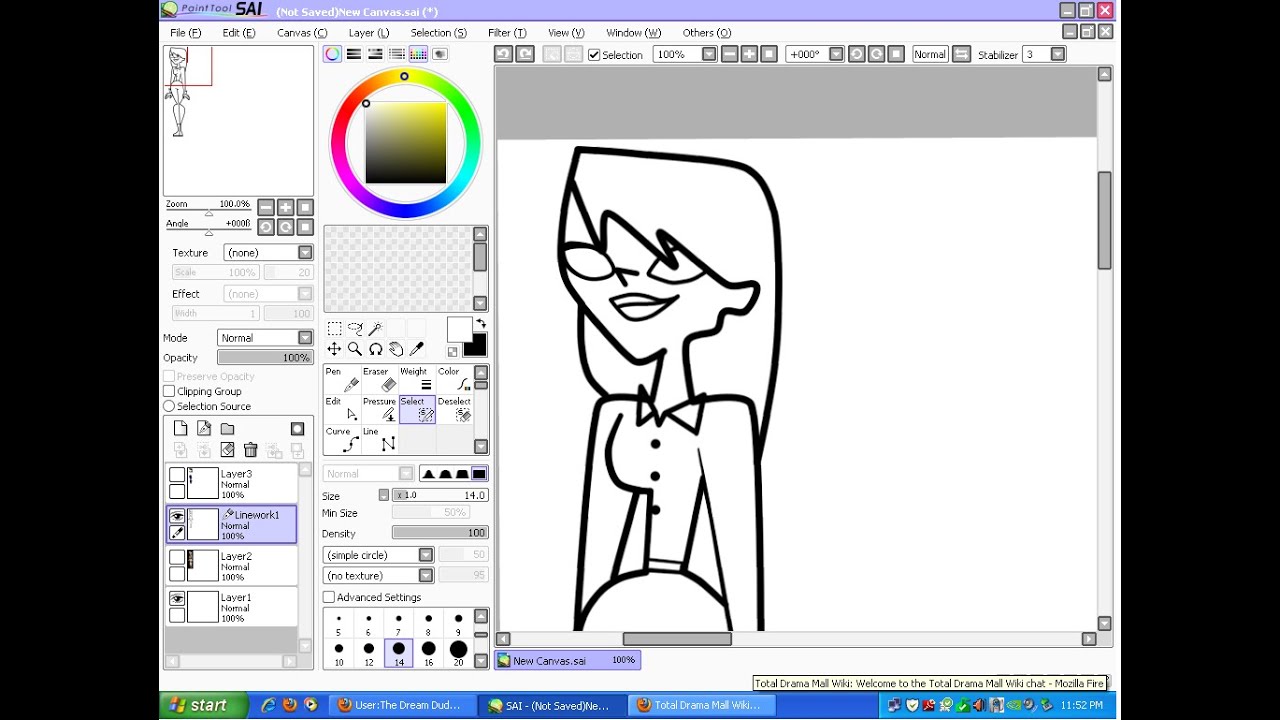This screenshot has width=1280, height=720.
Task: Show the RGB sliders panel
Action: tap(354, 54)
